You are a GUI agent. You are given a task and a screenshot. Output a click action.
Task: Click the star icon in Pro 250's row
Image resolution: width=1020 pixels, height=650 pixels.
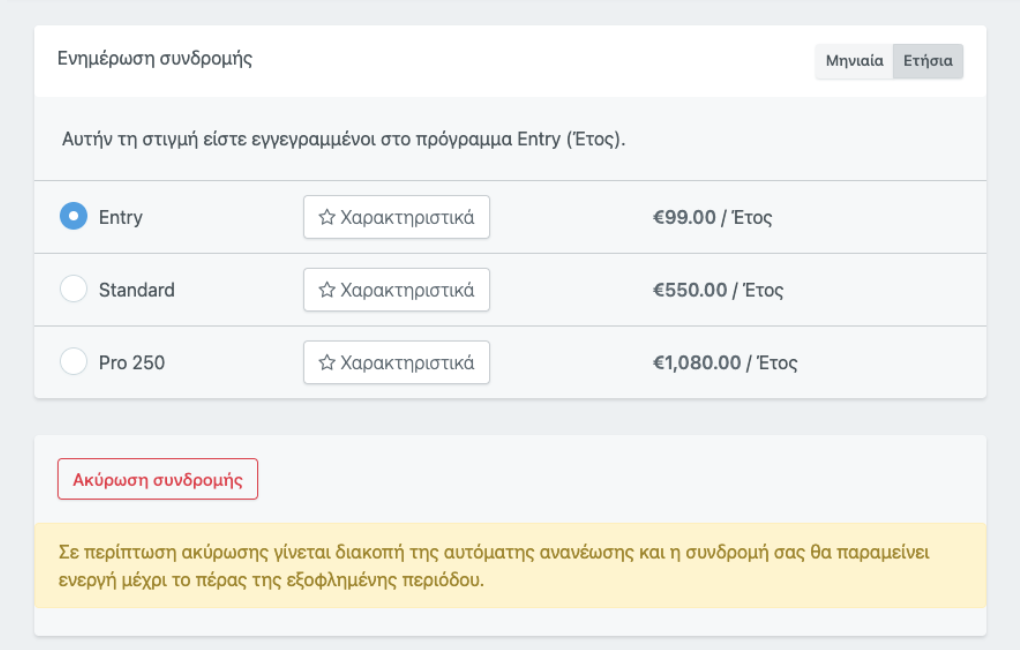(326, 362)
